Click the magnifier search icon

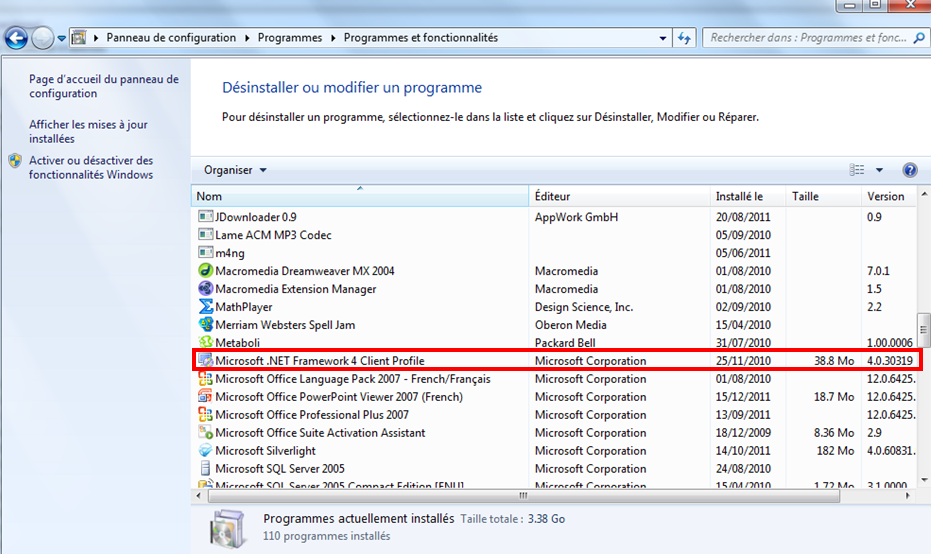pos(919,38)
